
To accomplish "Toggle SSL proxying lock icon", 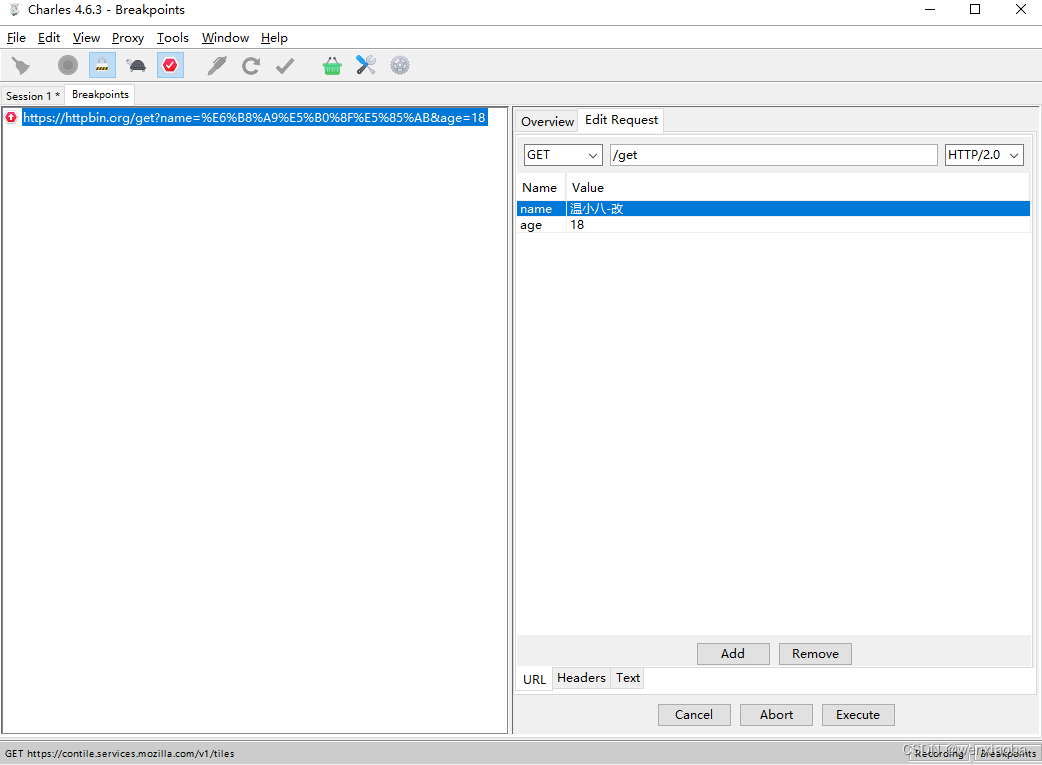I will [x=102, y=65].
